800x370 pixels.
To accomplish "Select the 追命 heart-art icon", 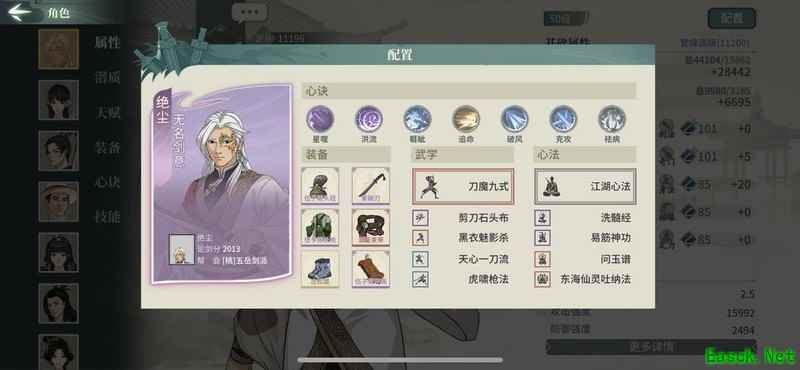I will (466, 119).
